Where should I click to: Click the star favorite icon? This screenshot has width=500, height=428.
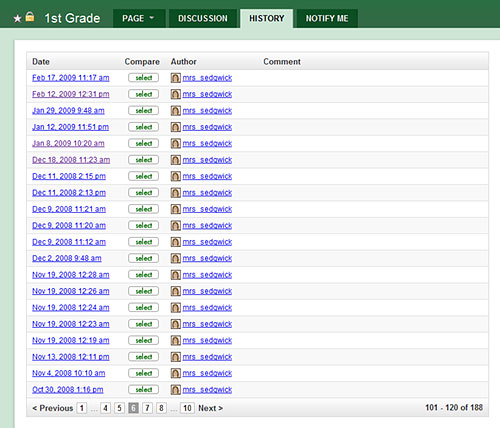[17, 19]
